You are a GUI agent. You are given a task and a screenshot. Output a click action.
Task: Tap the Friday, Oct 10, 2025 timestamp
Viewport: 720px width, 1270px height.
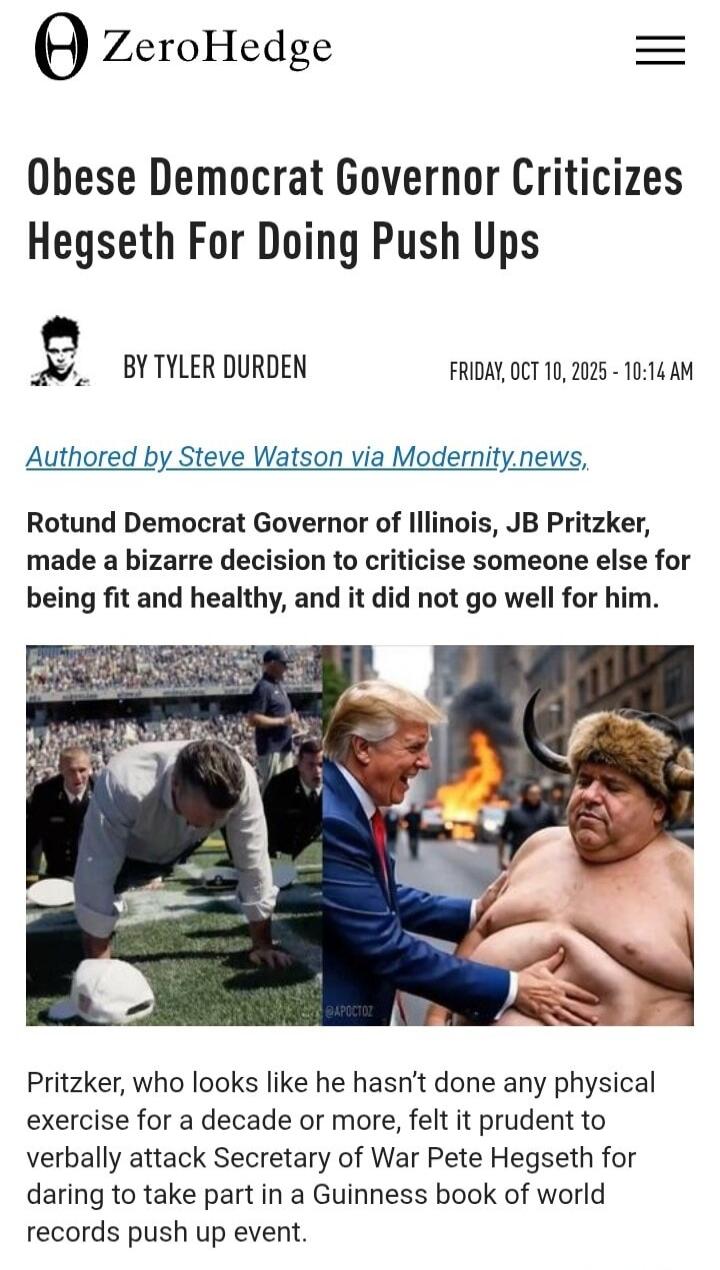[x=571, y=372]
